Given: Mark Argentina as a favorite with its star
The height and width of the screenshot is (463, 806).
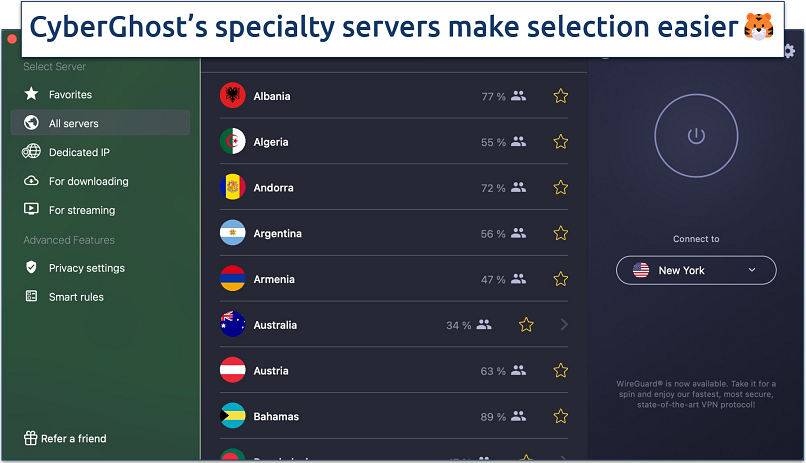Looking at the screenshot, I should (561, 233).
